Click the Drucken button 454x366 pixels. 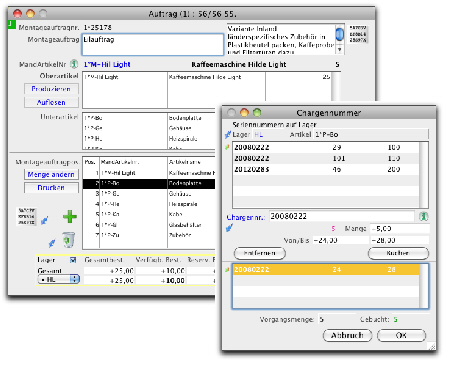tap(51, 188)
